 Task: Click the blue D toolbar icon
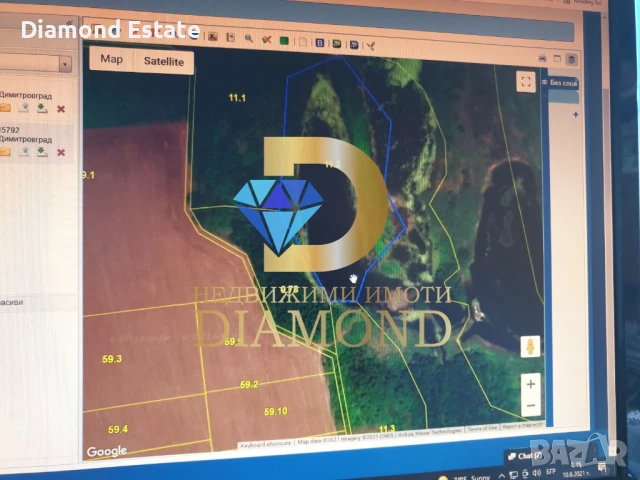(x=354, y=44)
